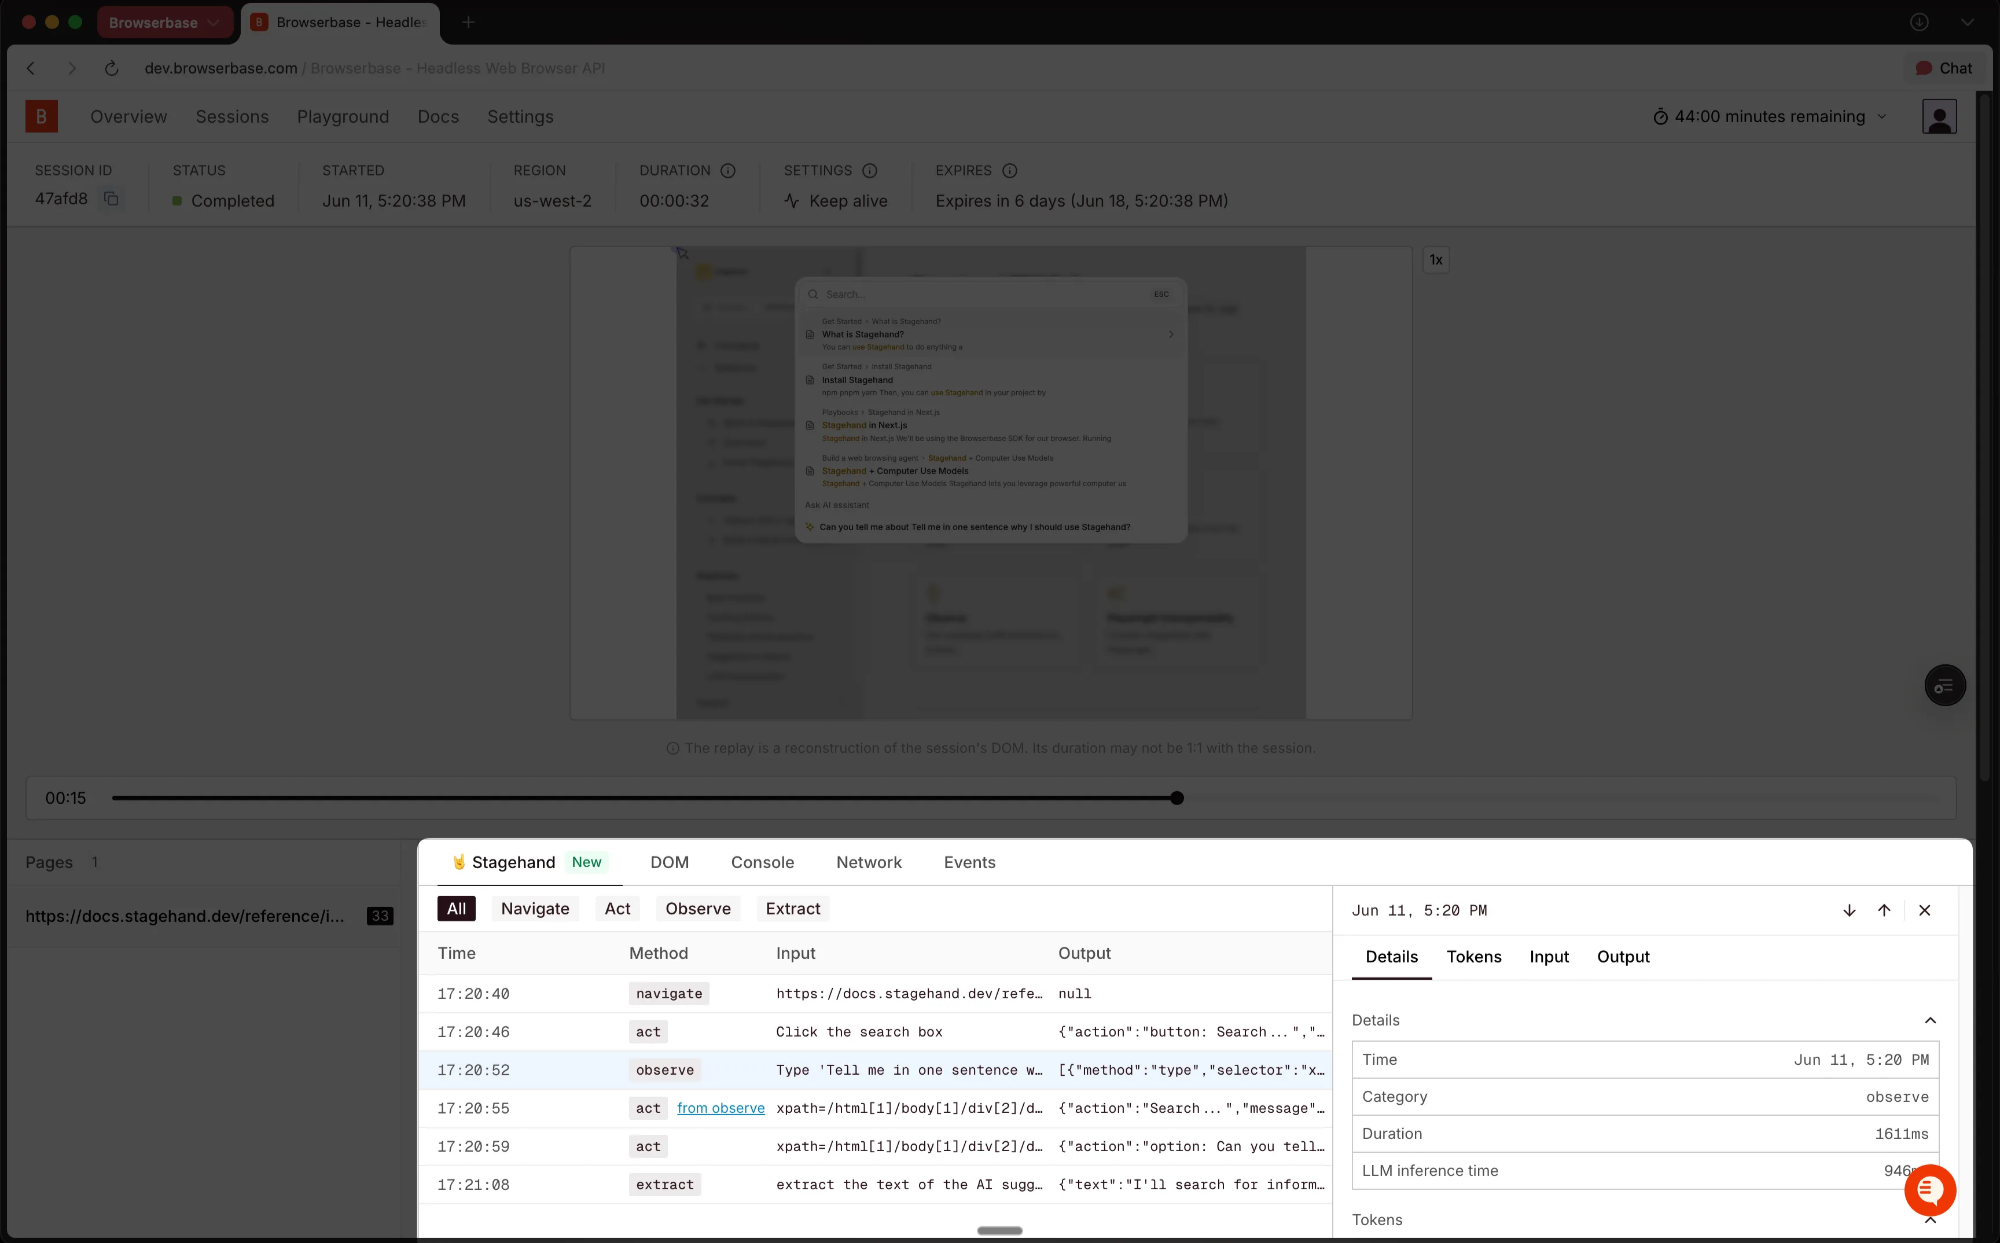
Task: Reload the page with the refresh icon
Action: (x=111, y=68)
